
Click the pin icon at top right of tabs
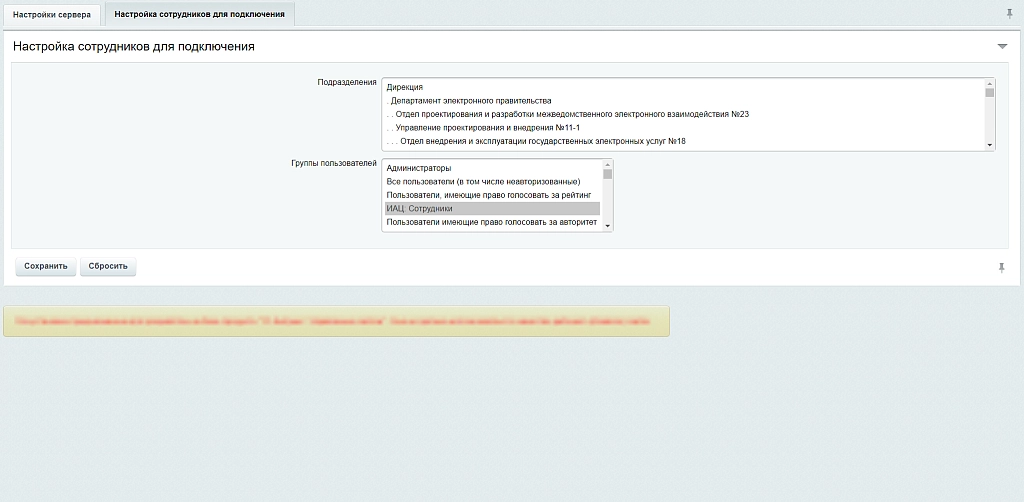(x=1010, y=13)
